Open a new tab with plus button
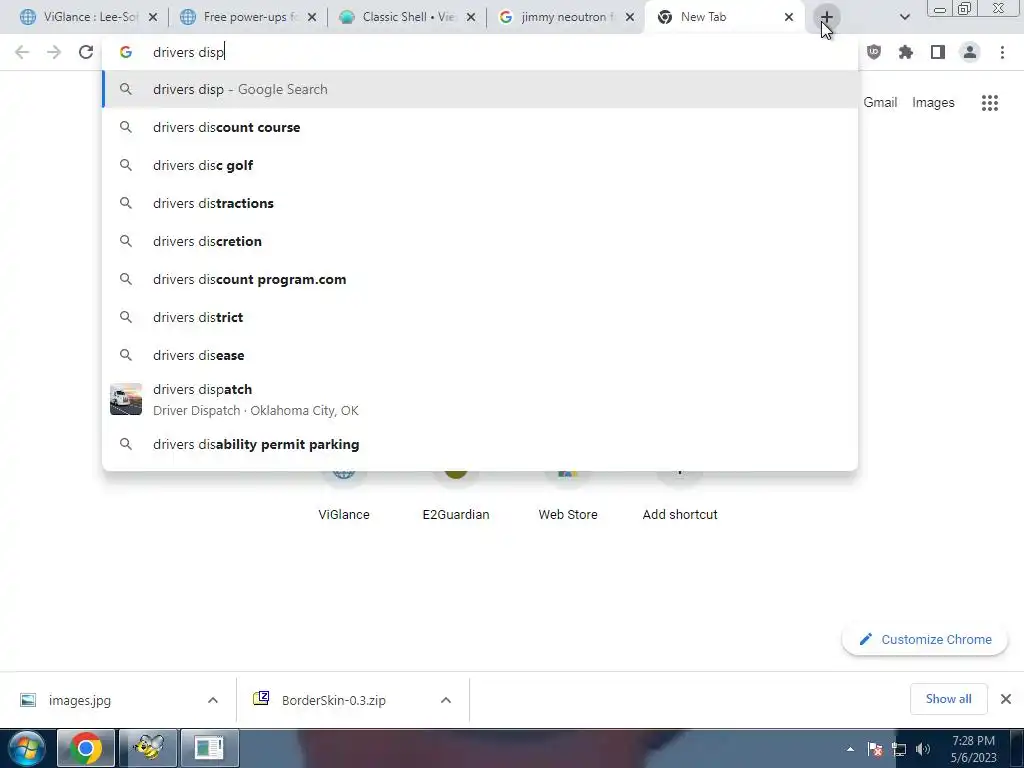The height and width of the screenshot is (768, 1024). 826,17
